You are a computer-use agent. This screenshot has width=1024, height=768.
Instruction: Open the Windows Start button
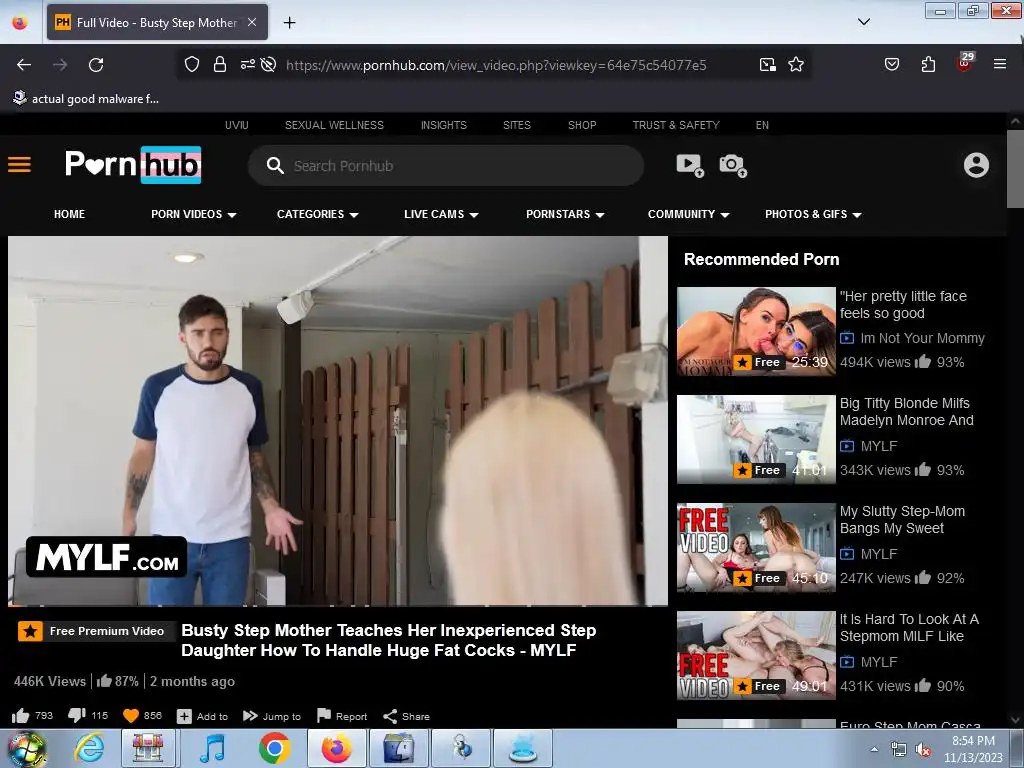[x=26, y=748]
